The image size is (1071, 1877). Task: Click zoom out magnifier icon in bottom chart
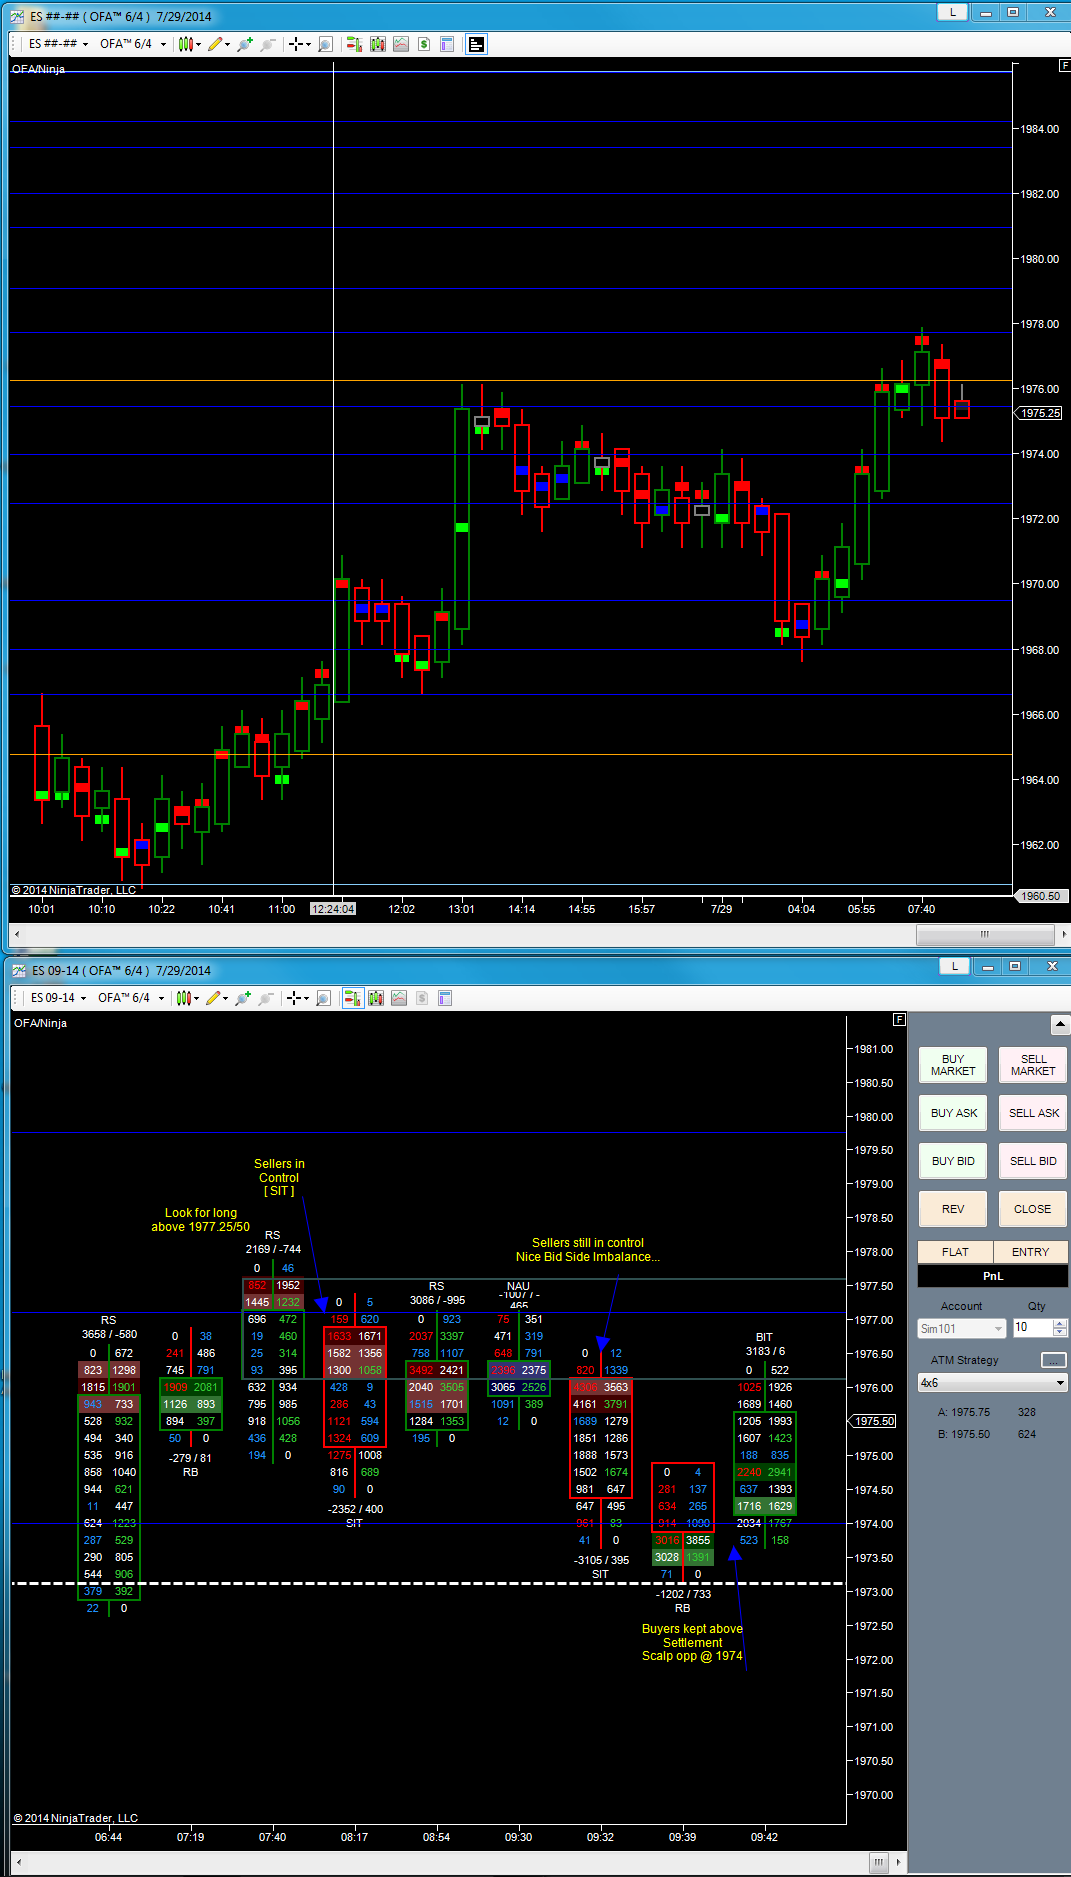266,998
